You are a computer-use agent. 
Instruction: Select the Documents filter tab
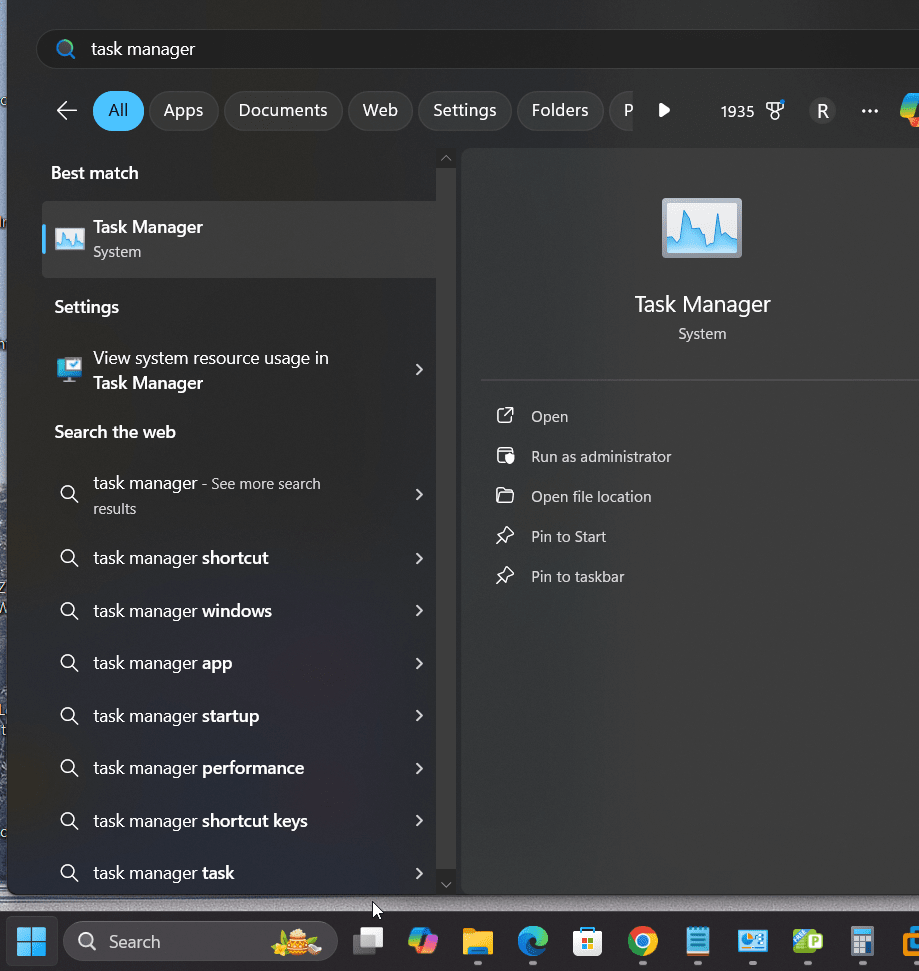[x=283, y=111]
